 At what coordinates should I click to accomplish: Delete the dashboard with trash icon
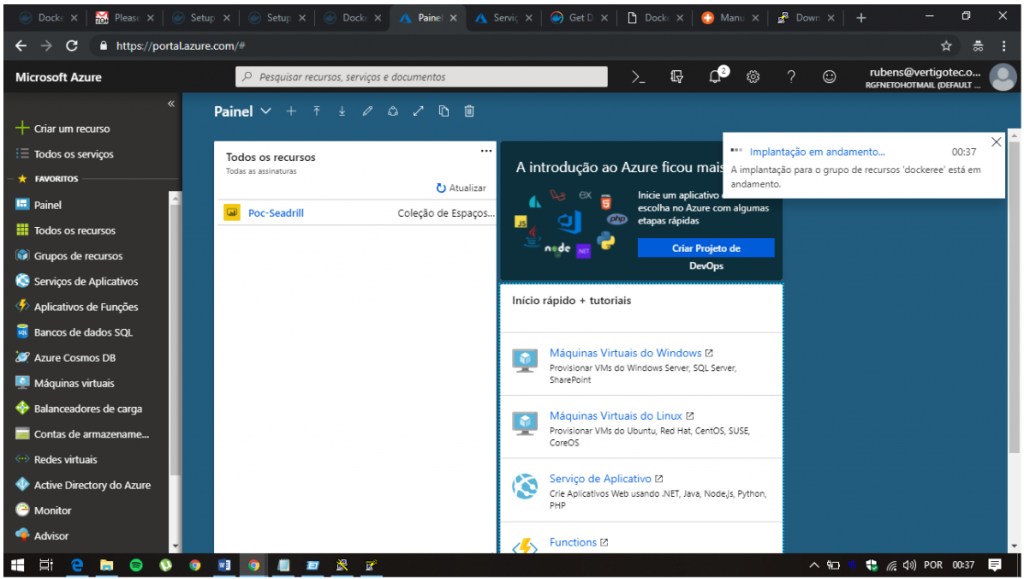[469, 112]
